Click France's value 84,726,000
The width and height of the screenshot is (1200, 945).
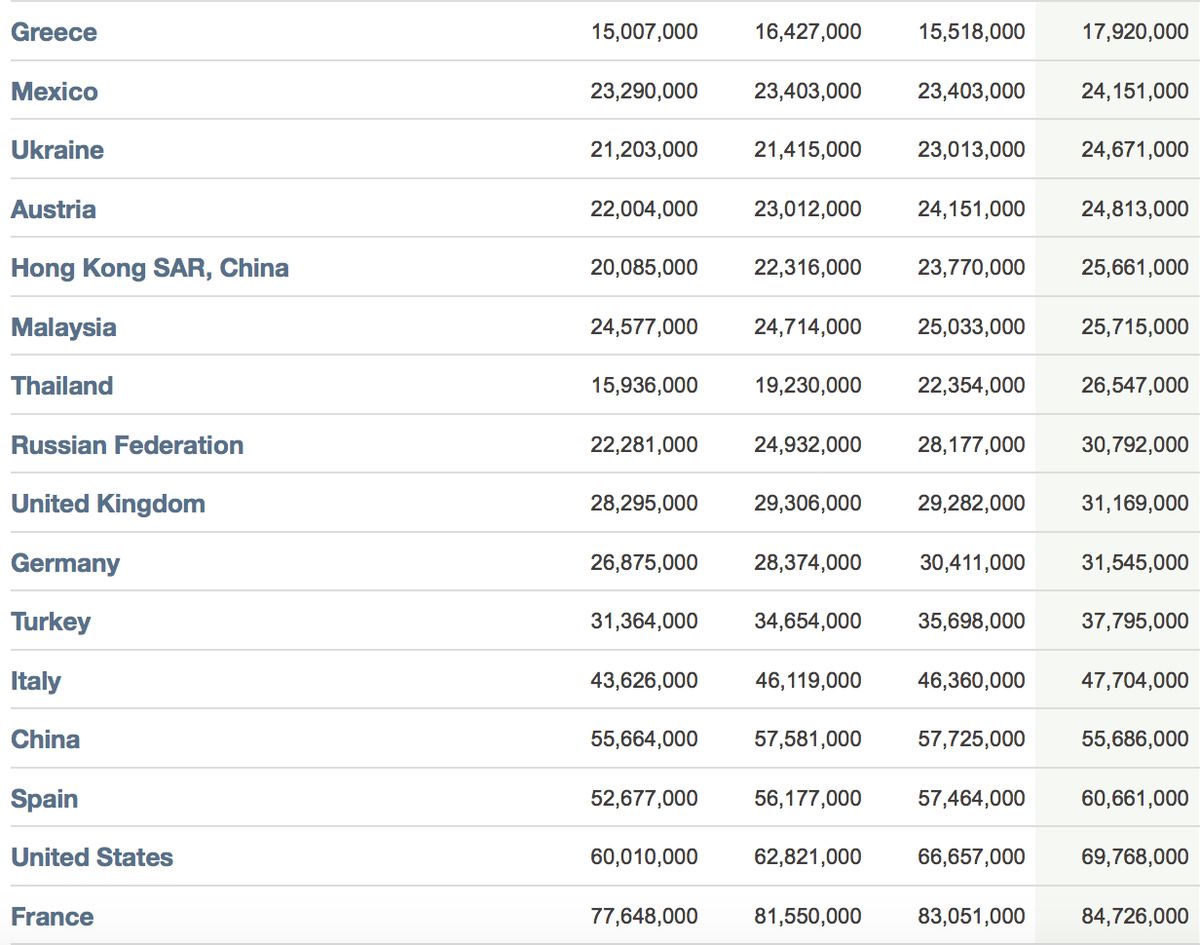point(1135,917)
